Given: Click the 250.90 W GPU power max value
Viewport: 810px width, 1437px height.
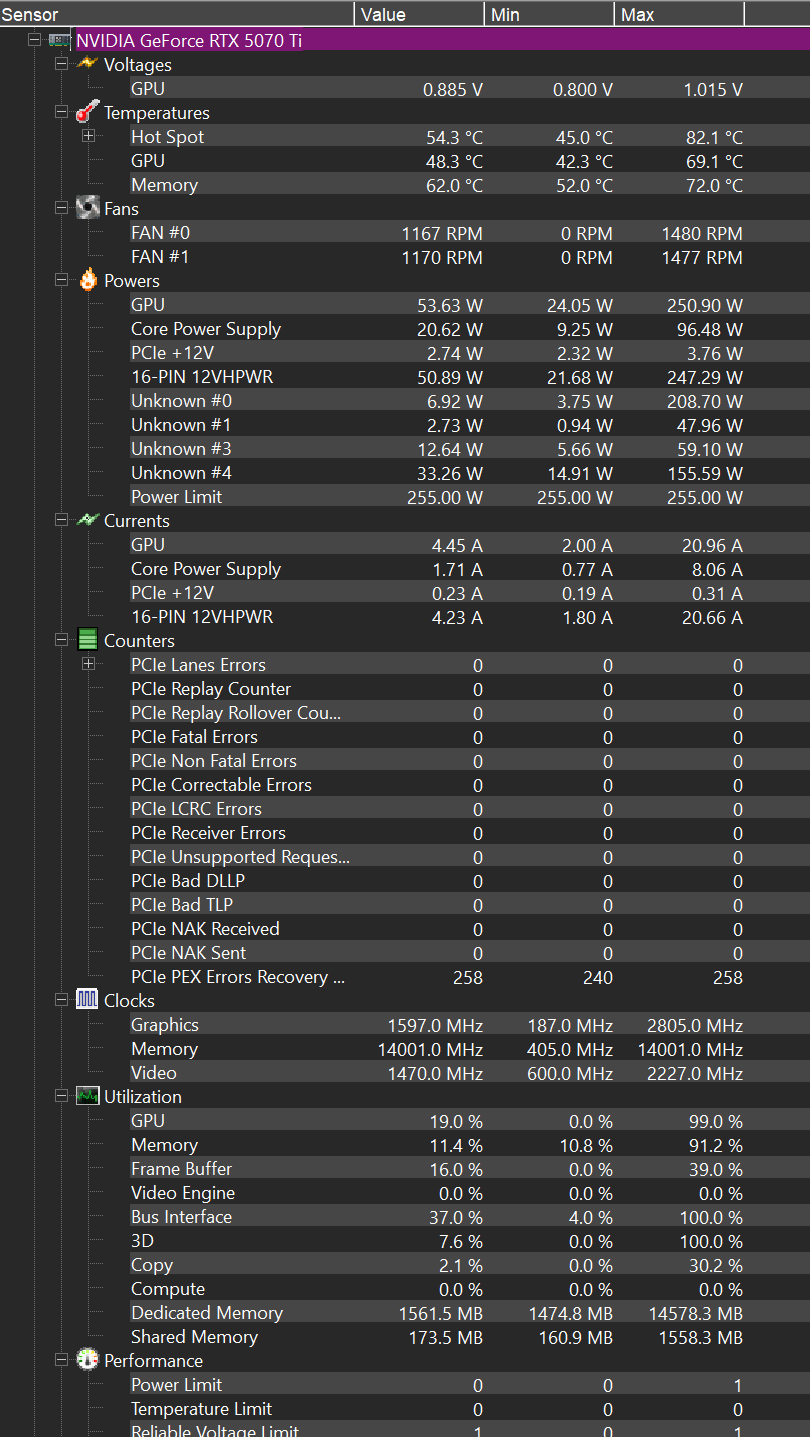Looking at the screenshot, I should [705, 305].
